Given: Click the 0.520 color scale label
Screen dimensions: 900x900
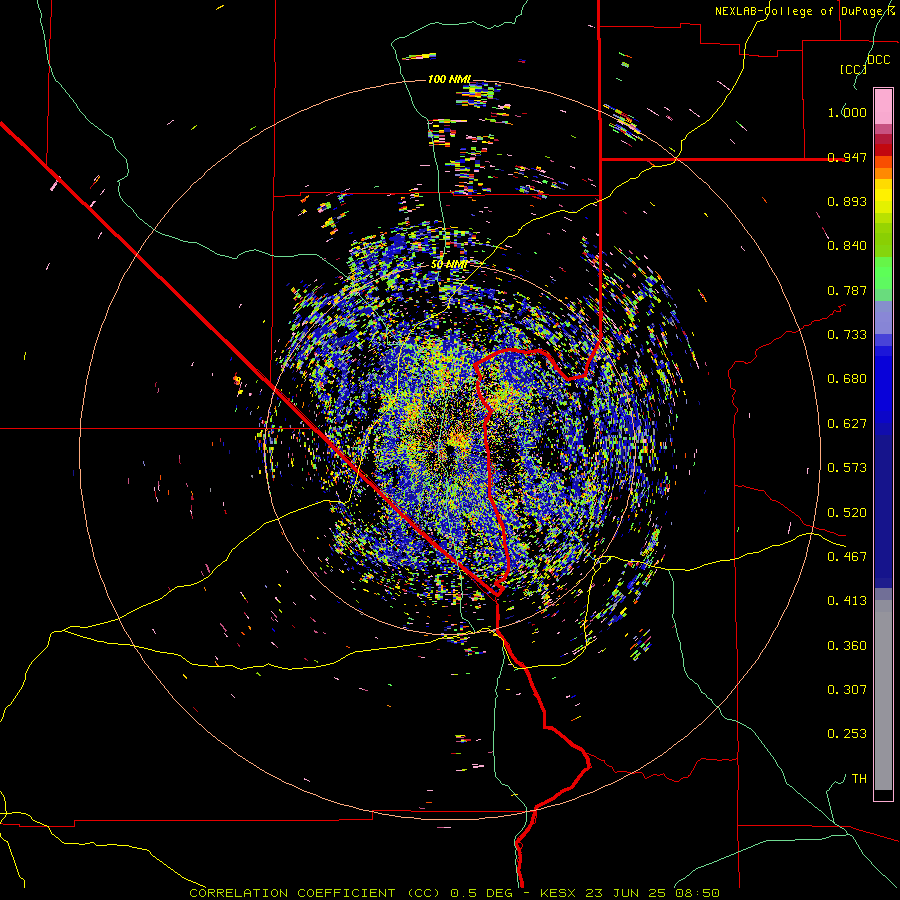Looking at the screenshot, I should pos(847,513).
